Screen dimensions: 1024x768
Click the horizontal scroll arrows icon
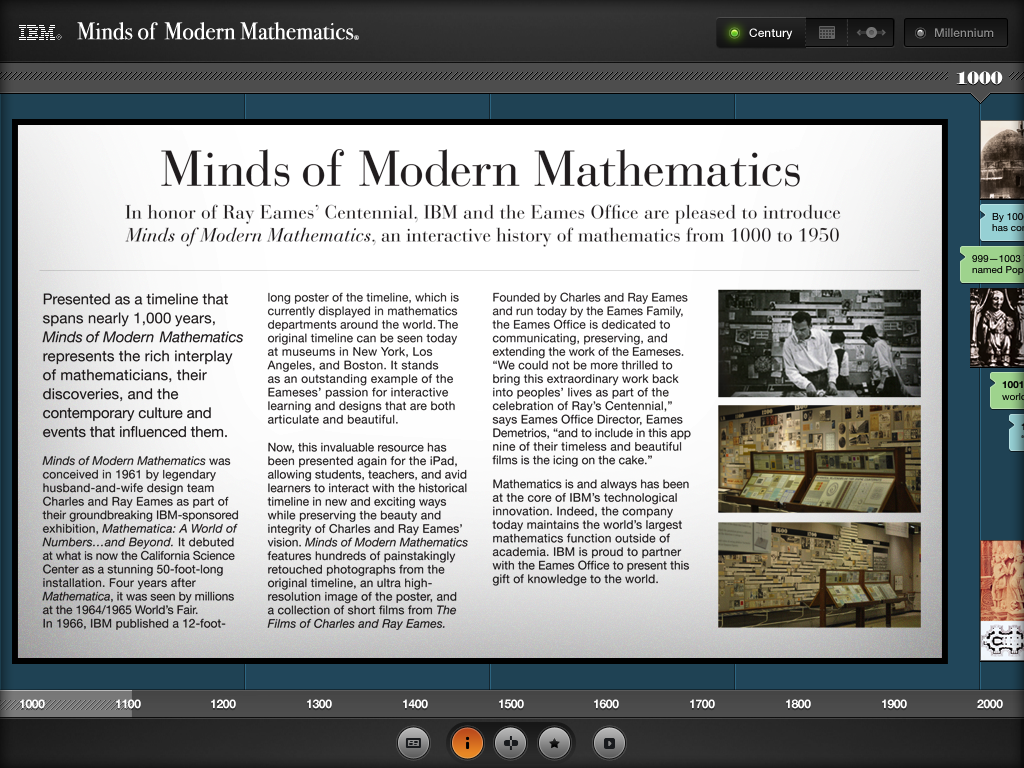pyautogui.click(x=871, y=33)
